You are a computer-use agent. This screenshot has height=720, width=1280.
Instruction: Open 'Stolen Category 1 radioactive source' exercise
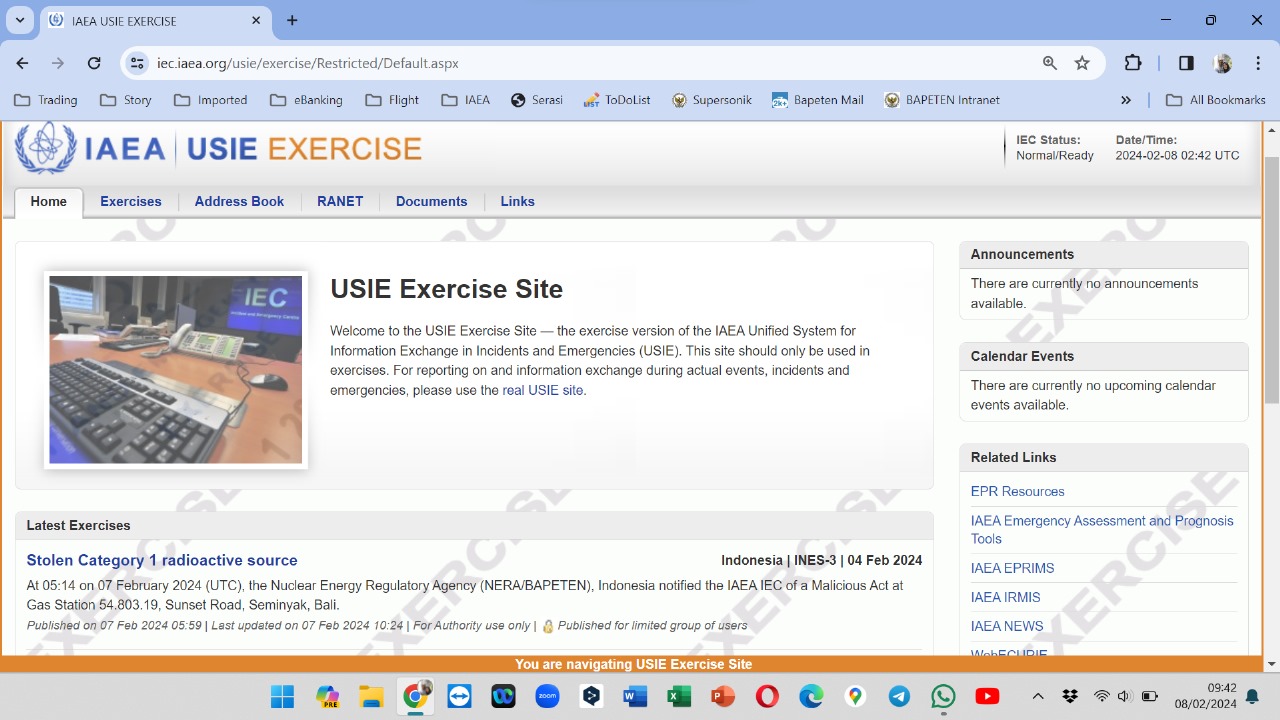(162, 560)
